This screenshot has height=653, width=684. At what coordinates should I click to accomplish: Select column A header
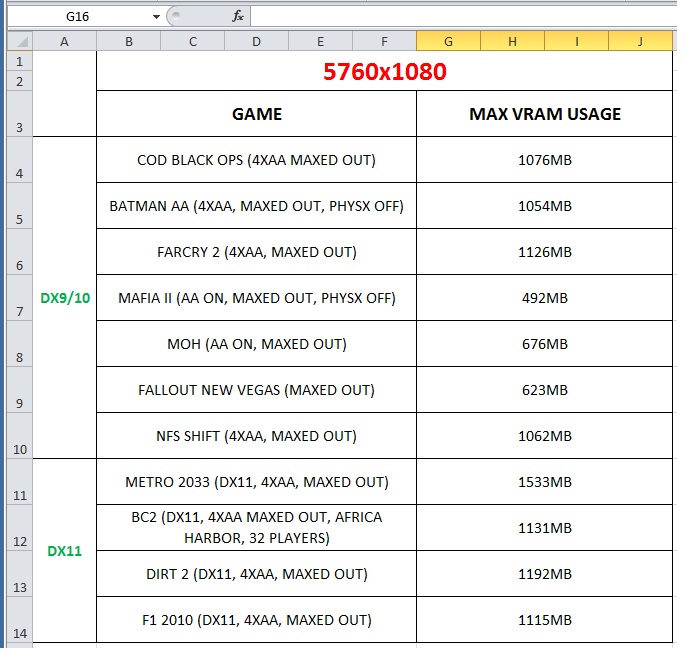pyautogui.click(x=65, y=41)
